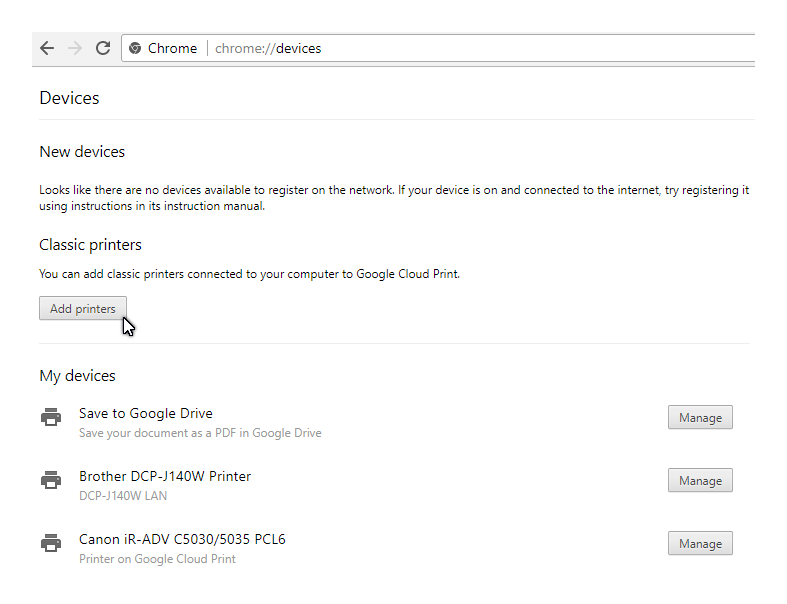787x604 pixels.
Task: Select the Save to Google Drive device name
Action: [146, 413]
